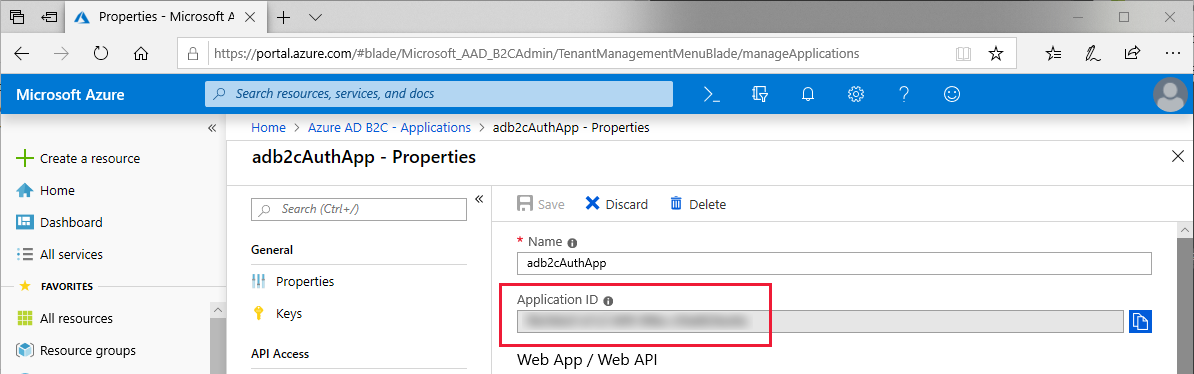Open the Azure Cloud Shell icon
This screenshot has width=1194, height=374.
coord(711,94)
